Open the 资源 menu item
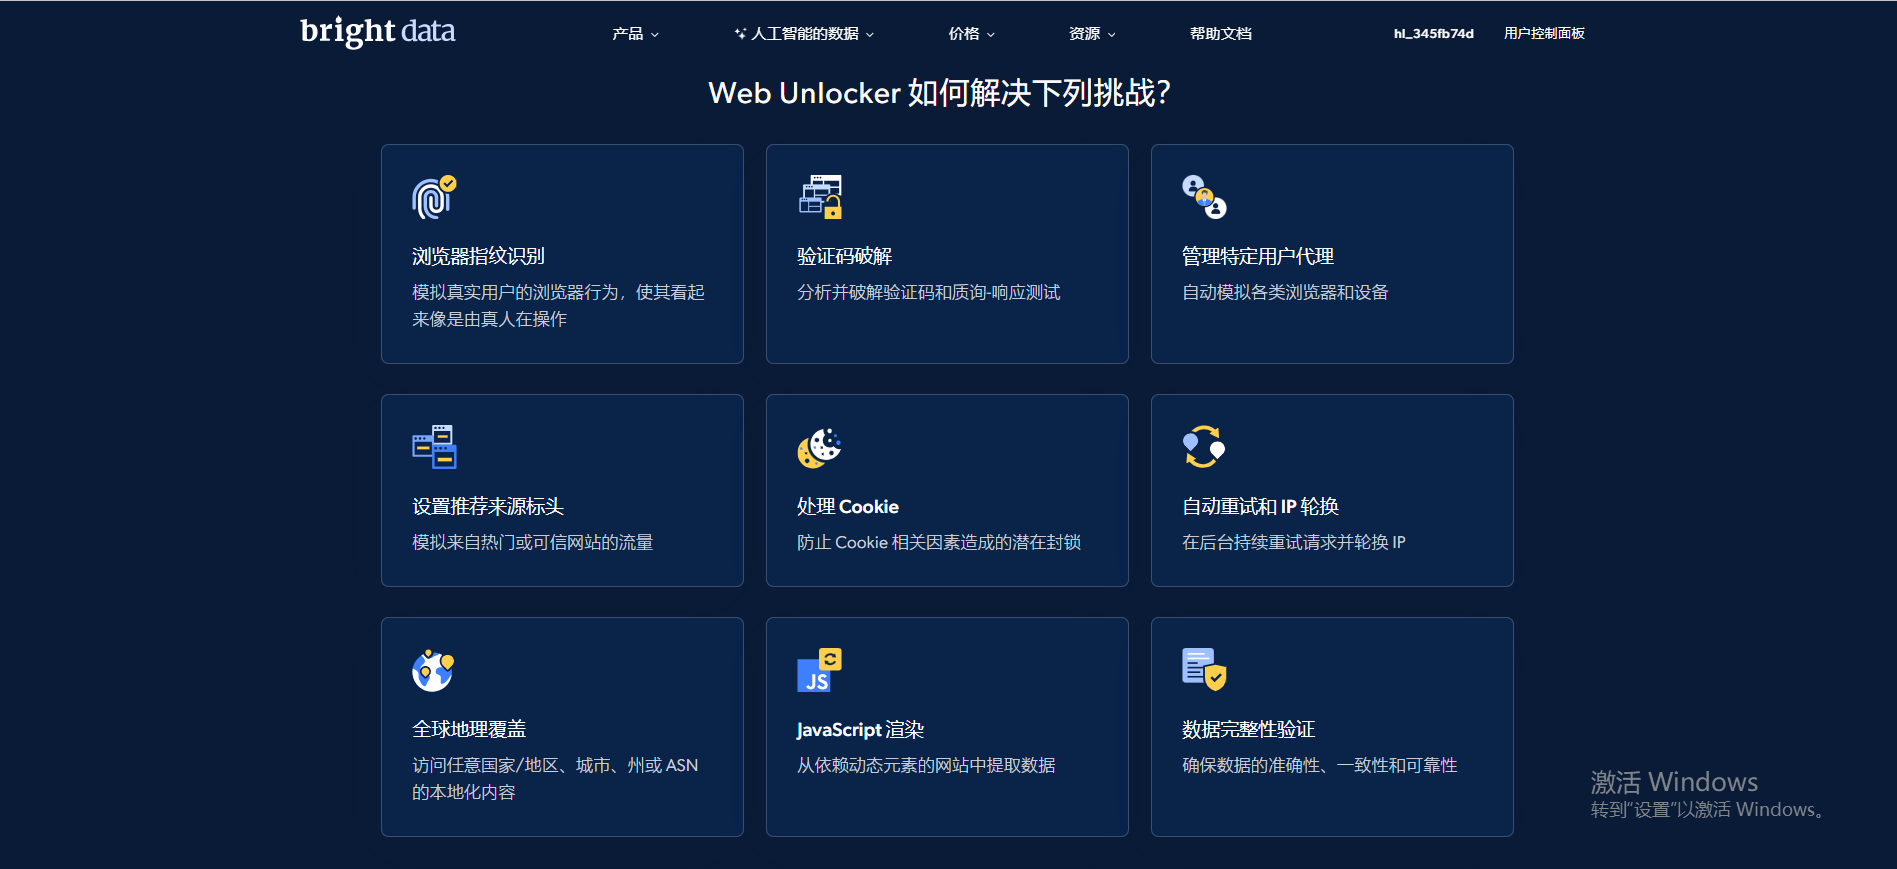1897x869 pixels. pyautogui.click(x=1085, y=34)
